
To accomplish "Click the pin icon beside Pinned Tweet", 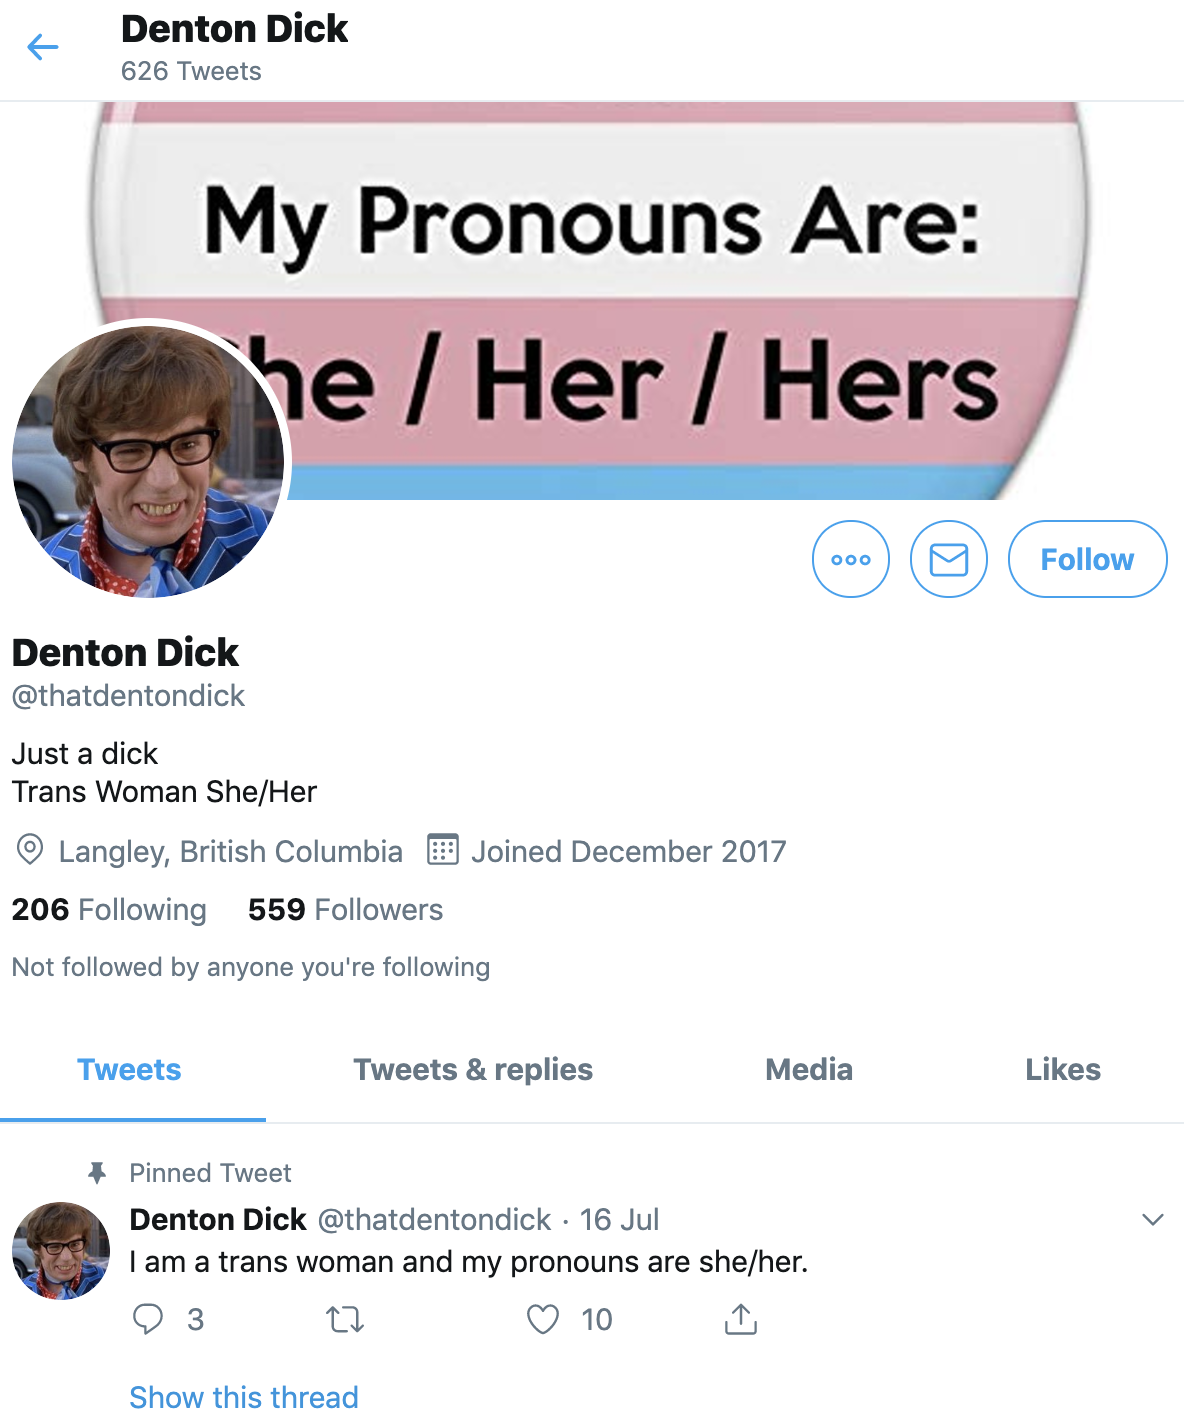I will pos(97,1172).
